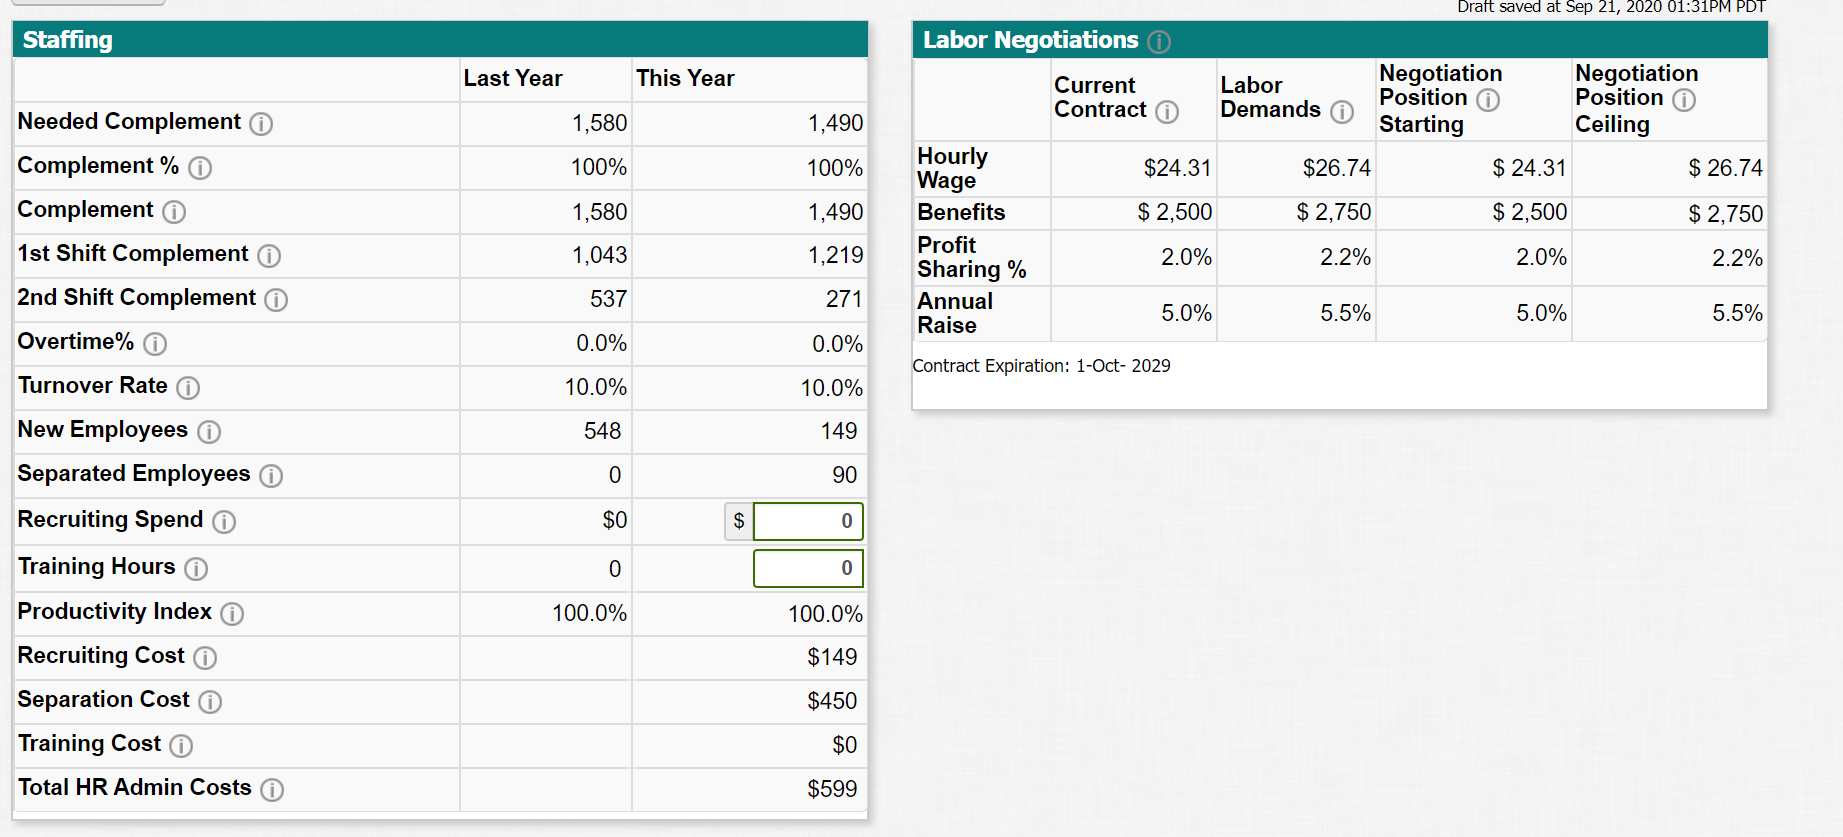Viewport: 1843px width, 837px height.
Task: Open the Current Contract info icon
Action: coord(1167,112)
